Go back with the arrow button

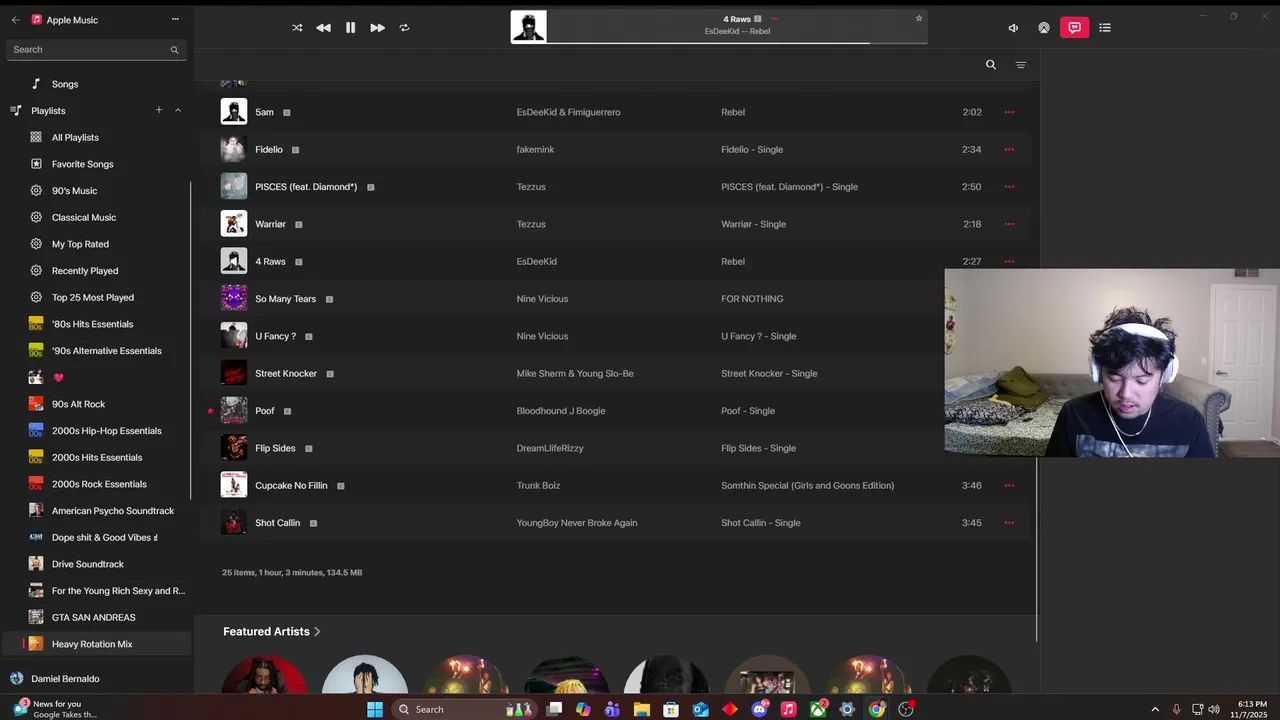click(x=15, y=20)
